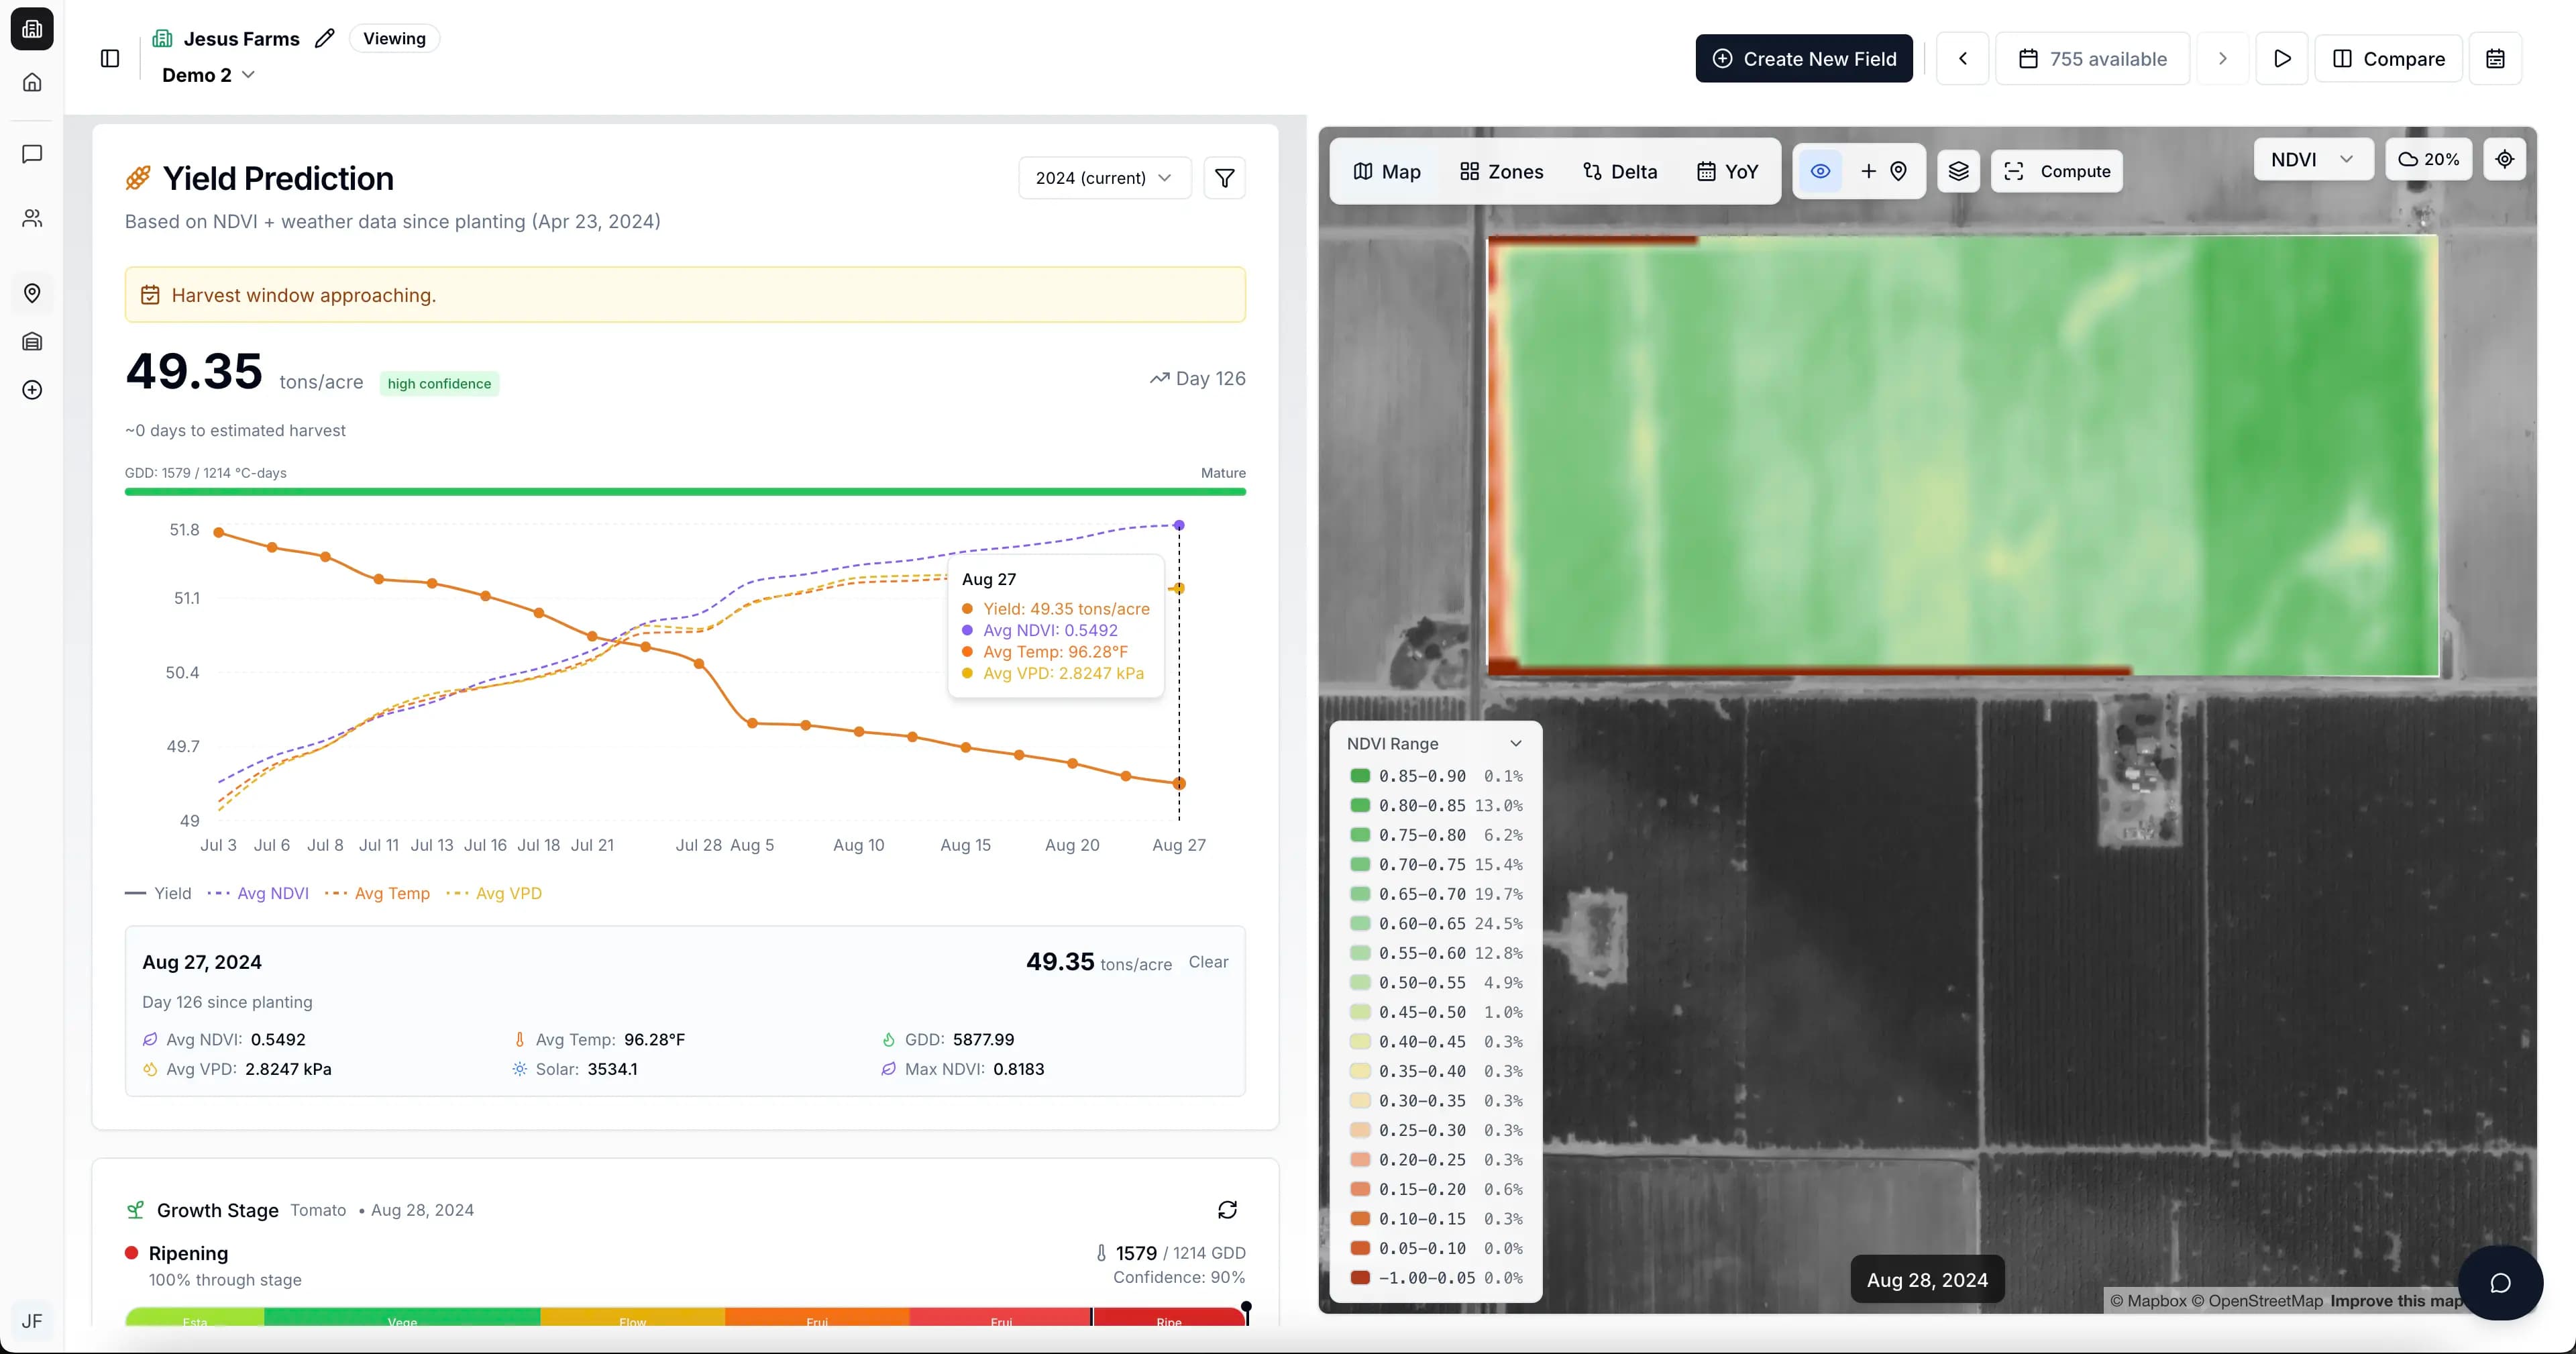The height and width of the screenshot is (1354, 2576).
Task: Click the Jesus Farms title
Action: 241,38
